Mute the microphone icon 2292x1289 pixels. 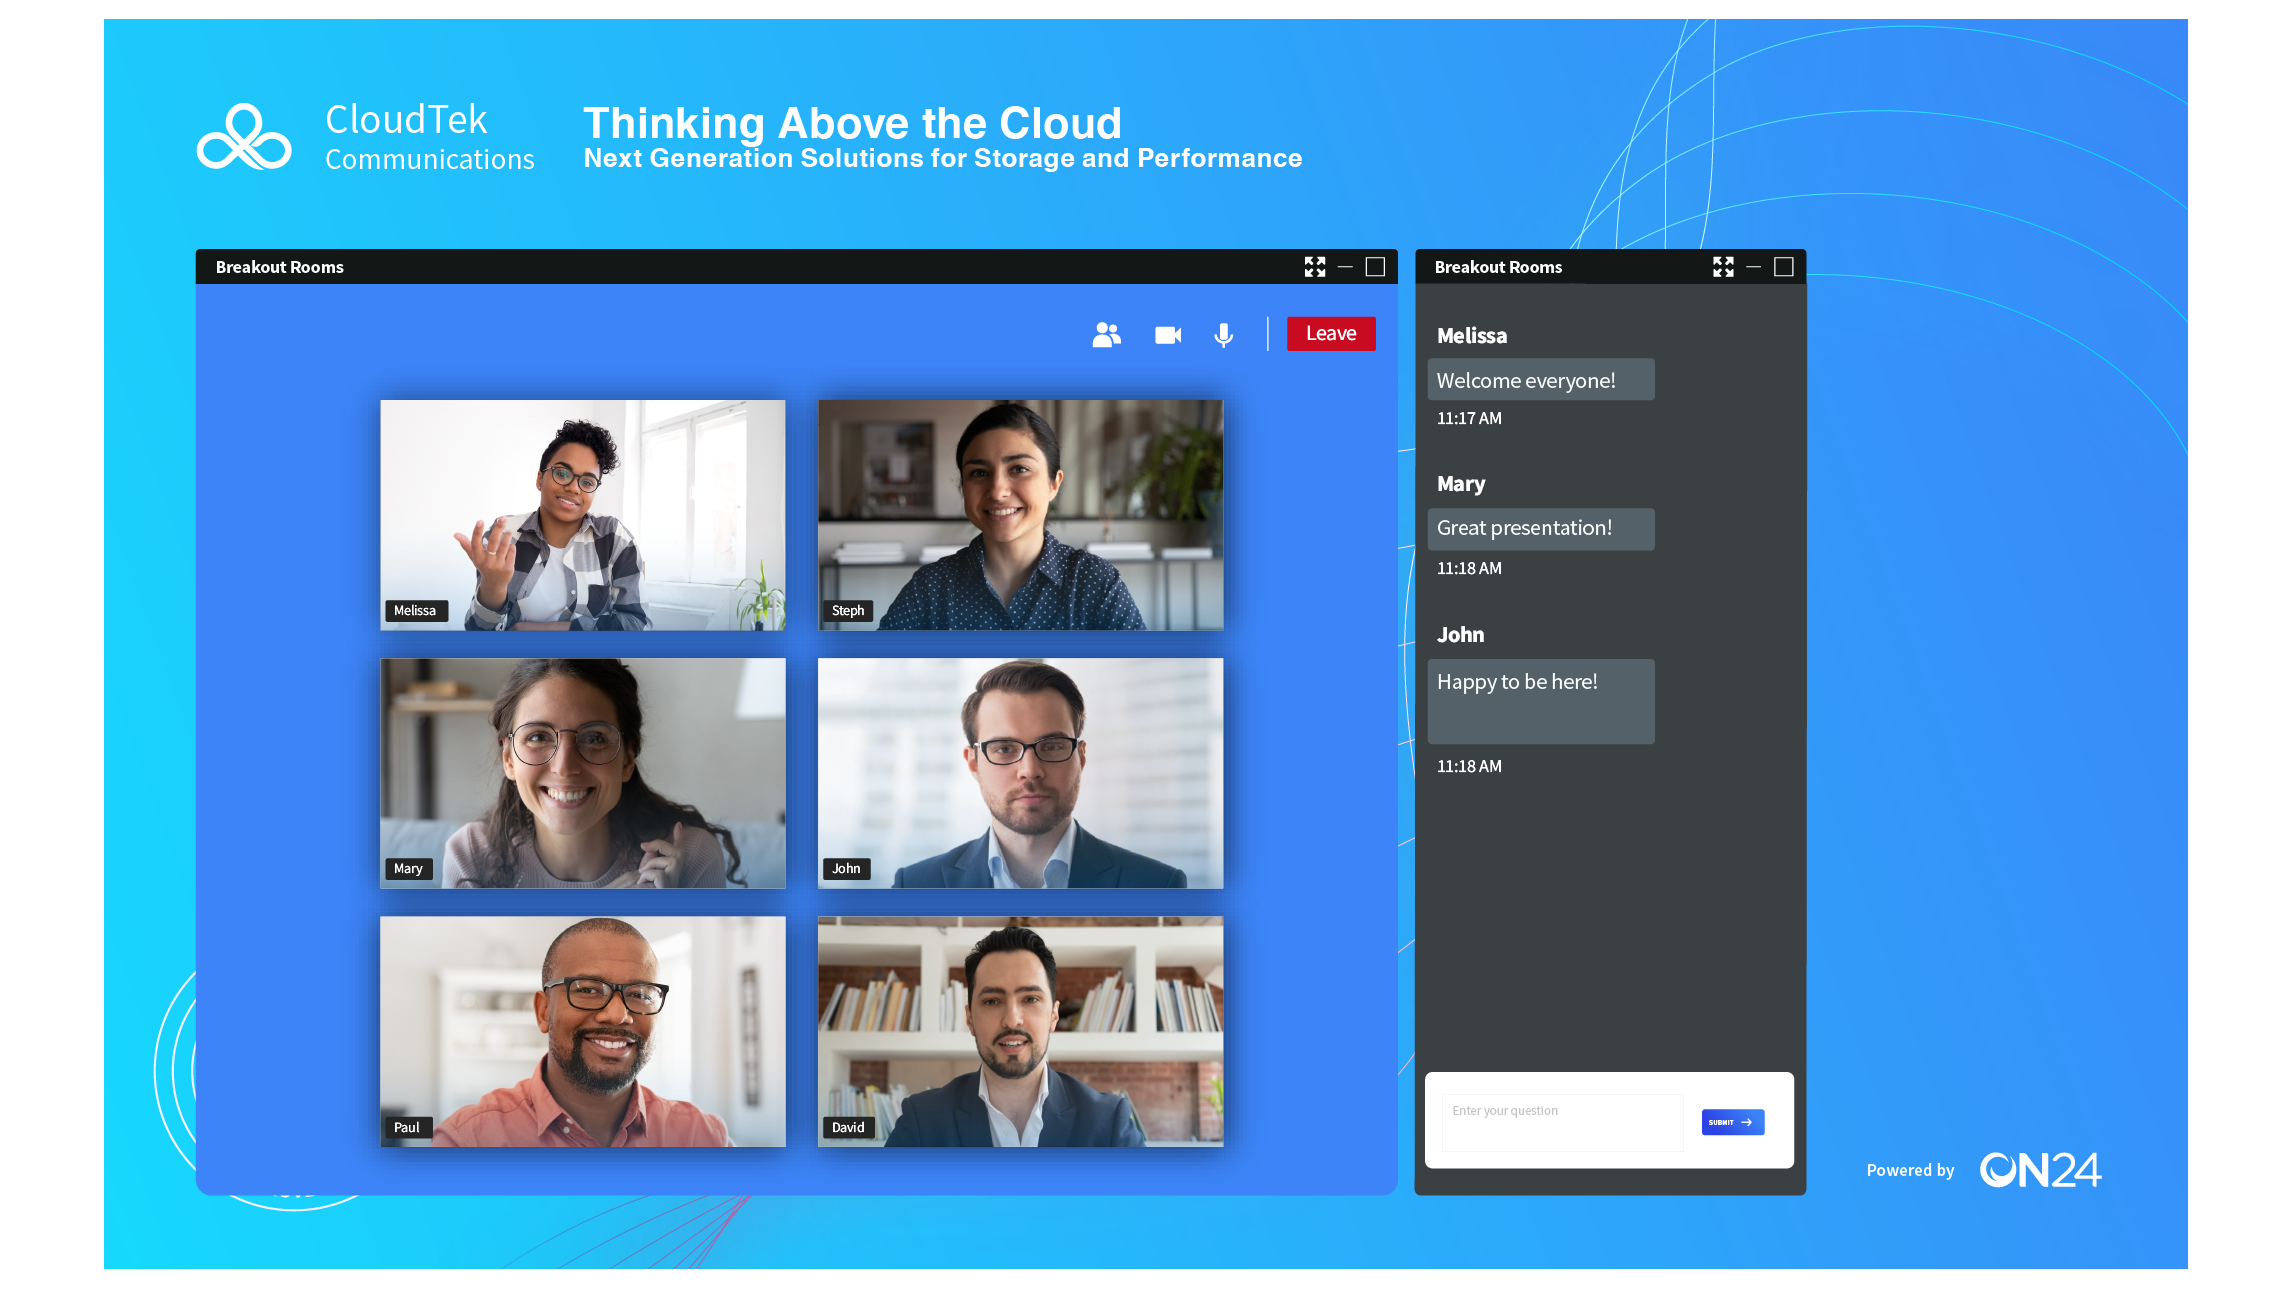(x=1222, y=334)
